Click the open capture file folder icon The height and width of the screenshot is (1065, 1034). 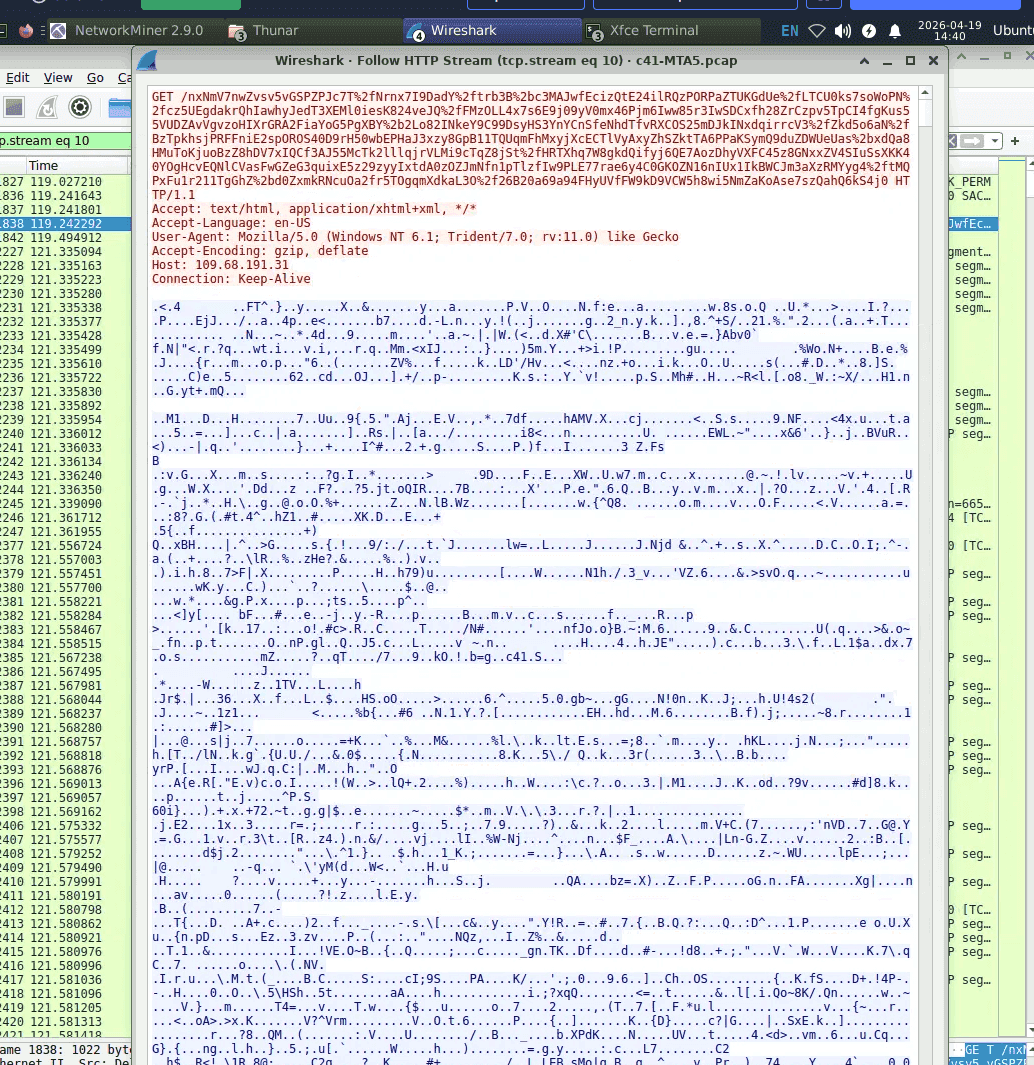click(x=120, y=107)
